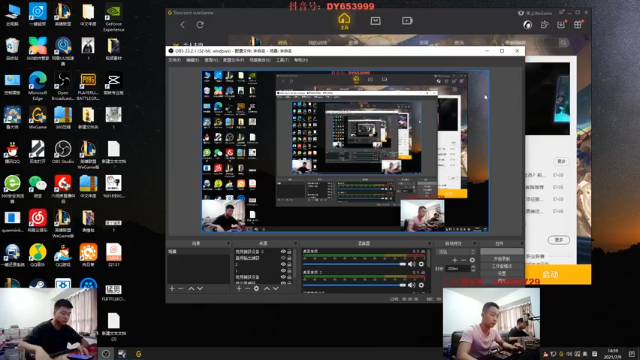Lock the '音频输出捕获' source

[x=289, y=258]
